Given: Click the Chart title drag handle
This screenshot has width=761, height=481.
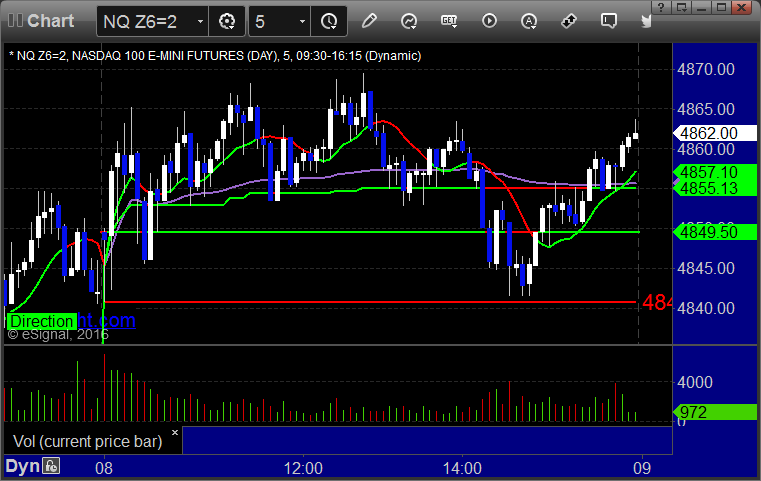Looking at the screenshot, I should 15,21.
